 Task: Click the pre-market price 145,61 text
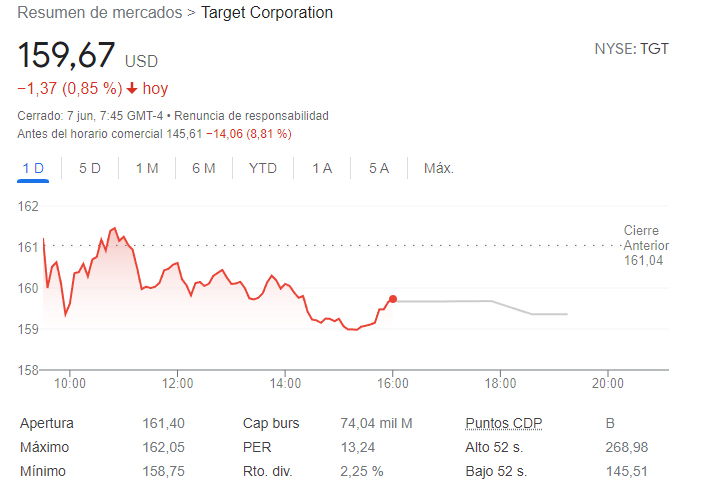tap(184, 133)
